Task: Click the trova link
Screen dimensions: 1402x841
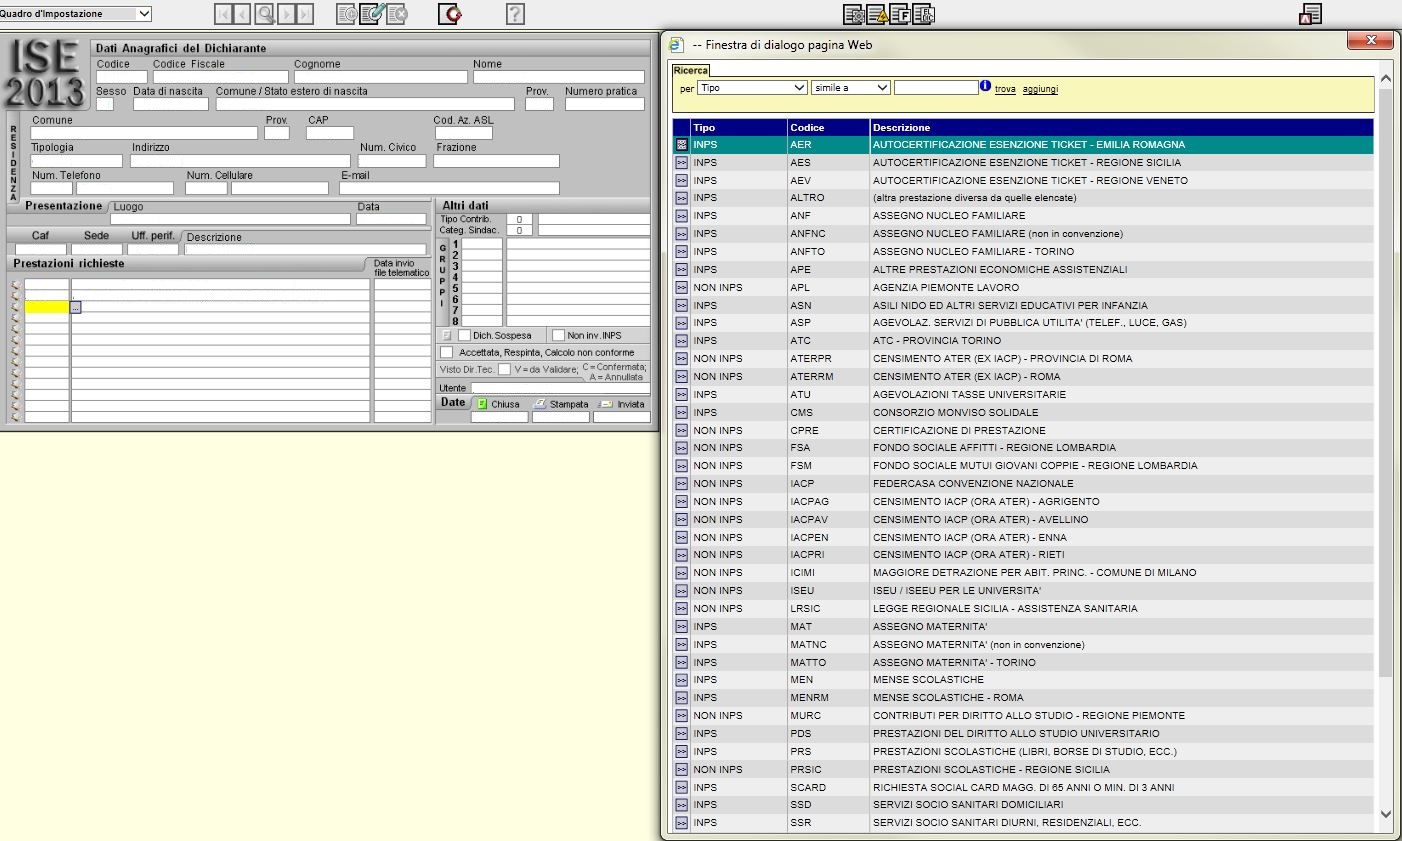Action: coord(1005,89)
